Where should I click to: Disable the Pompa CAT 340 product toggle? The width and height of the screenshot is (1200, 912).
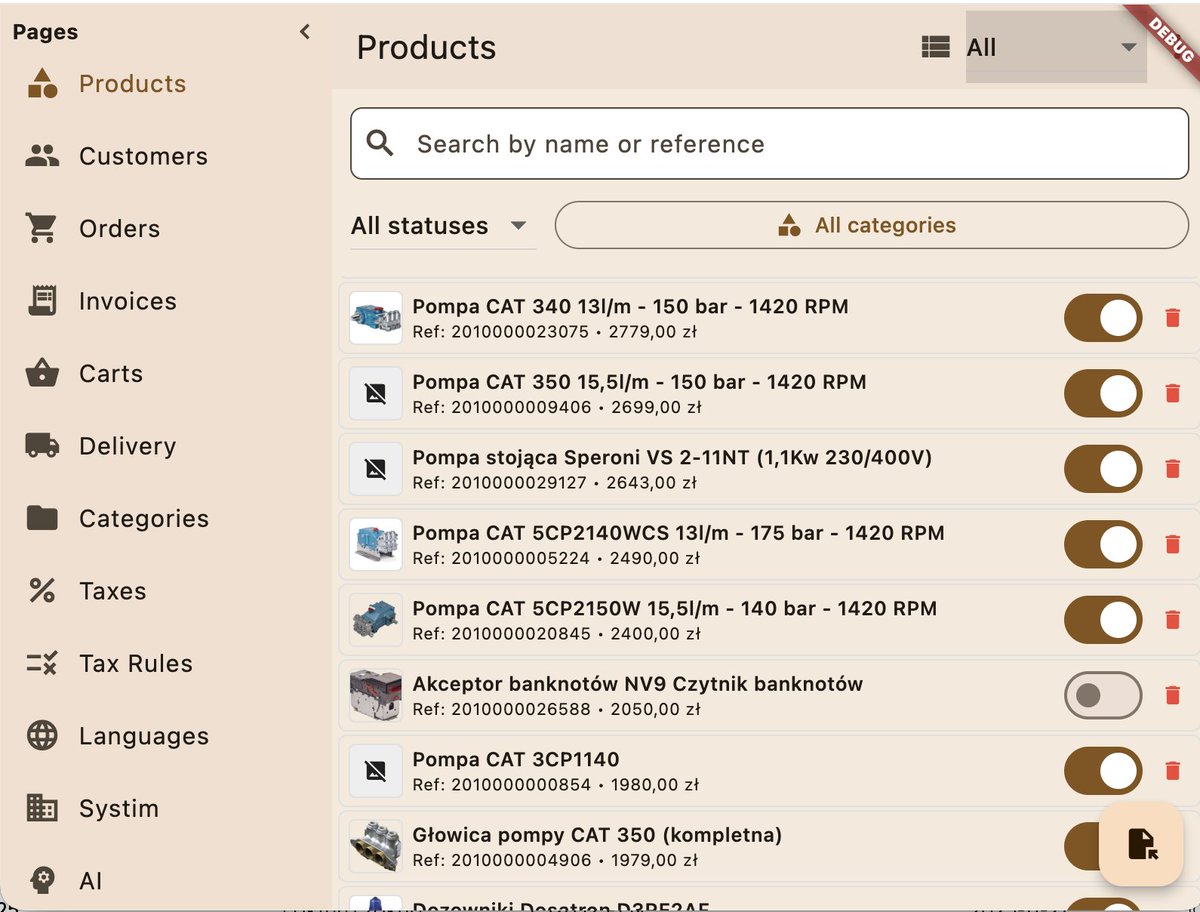coord(1103,318)
